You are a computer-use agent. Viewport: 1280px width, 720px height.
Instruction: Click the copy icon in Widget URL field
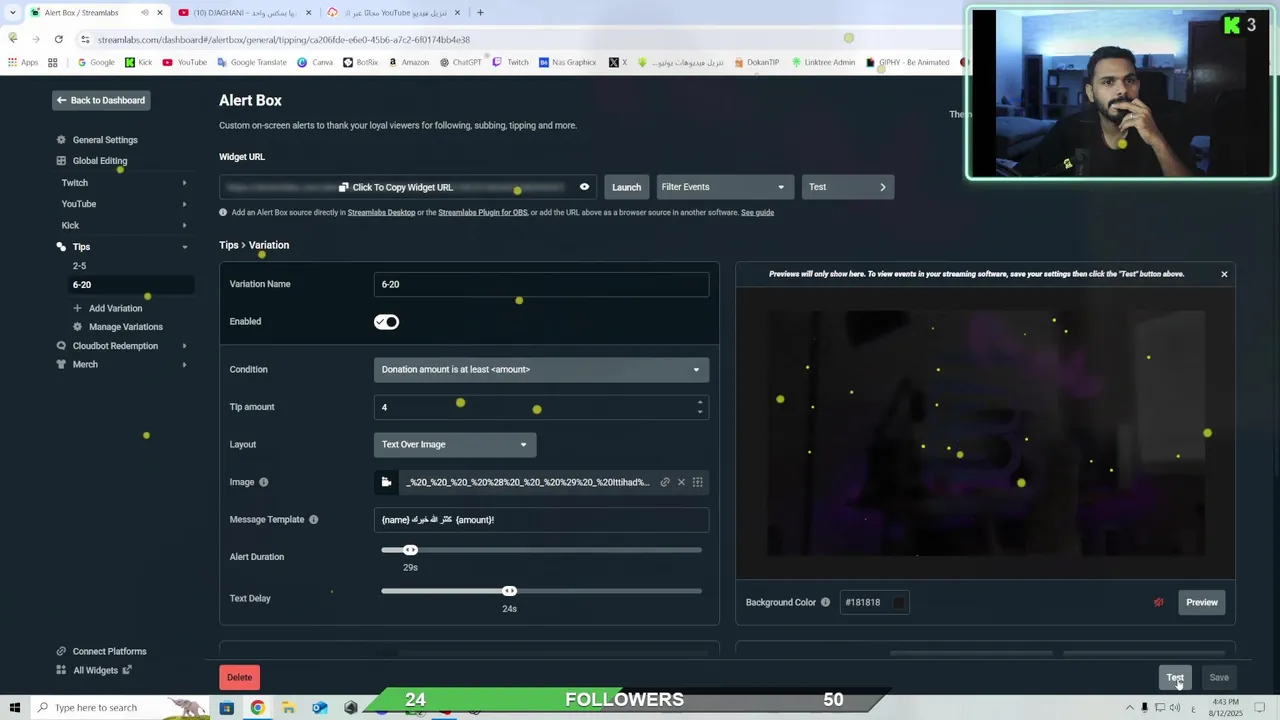pyautogui.click(x=343, y=187)
